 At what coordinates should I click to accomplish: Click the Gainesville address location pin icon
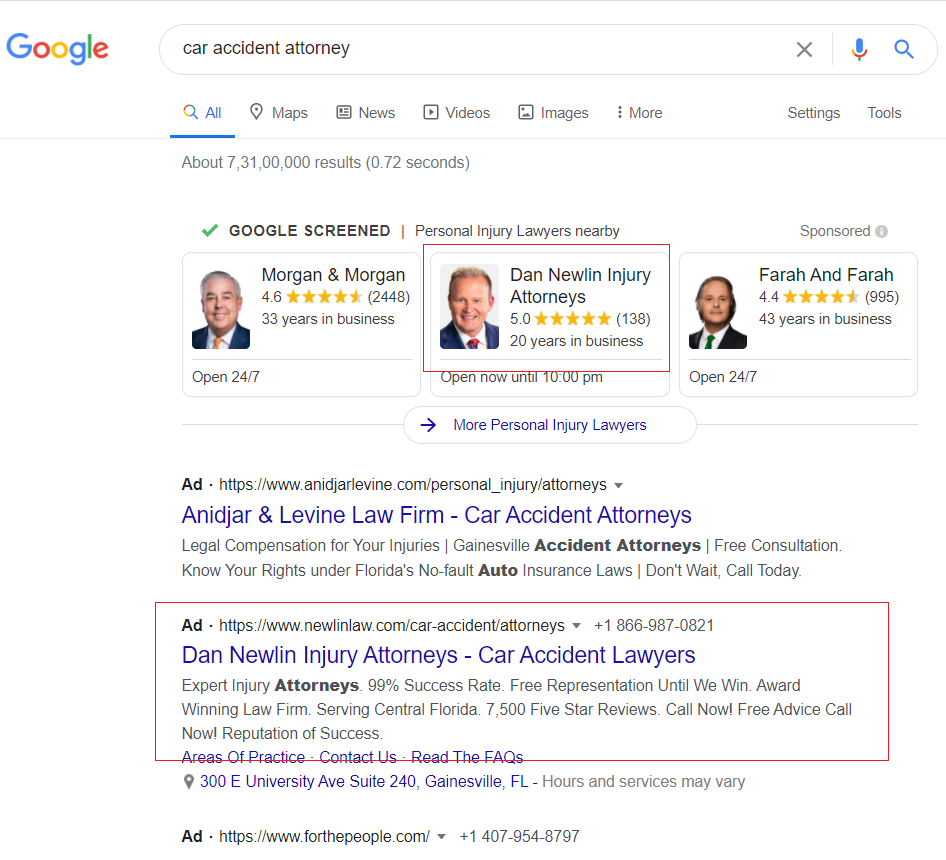[x=188, y=782]
